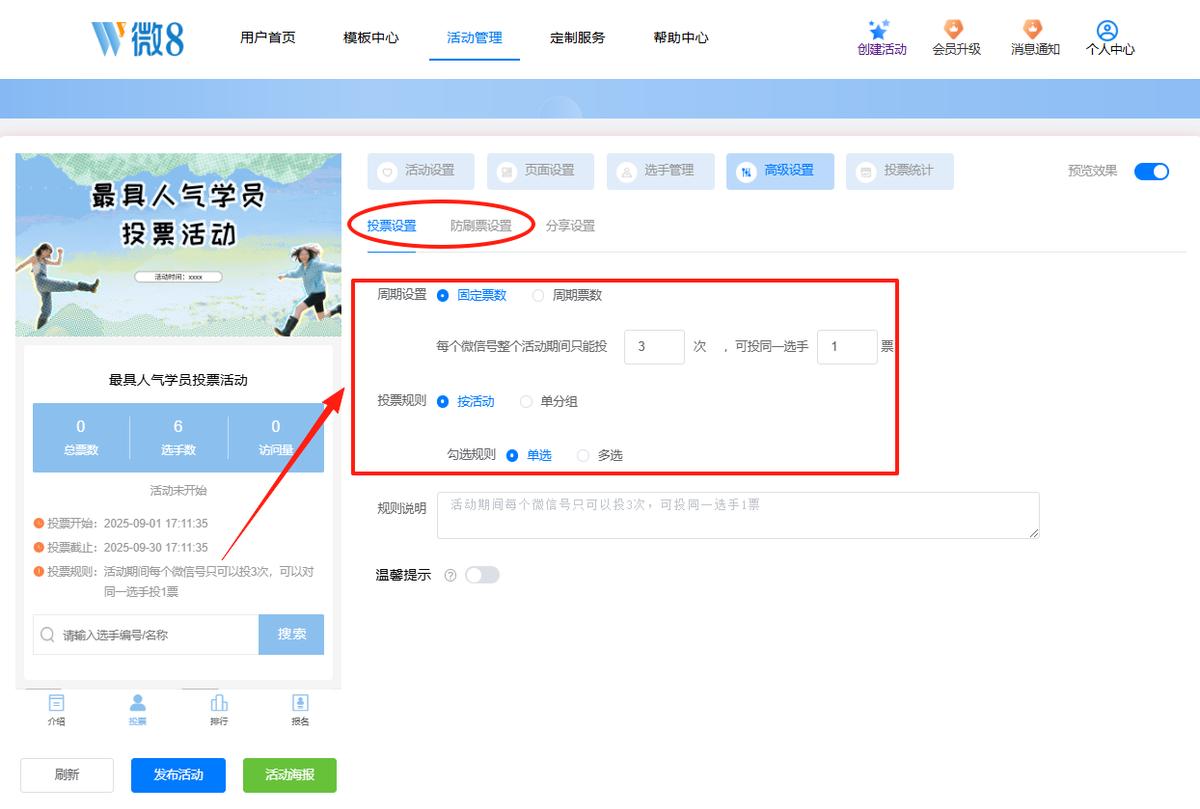Open 创建活动 star icon
Image resolution: width=1200 pixels, height=809 pixels.
(880, 29)
